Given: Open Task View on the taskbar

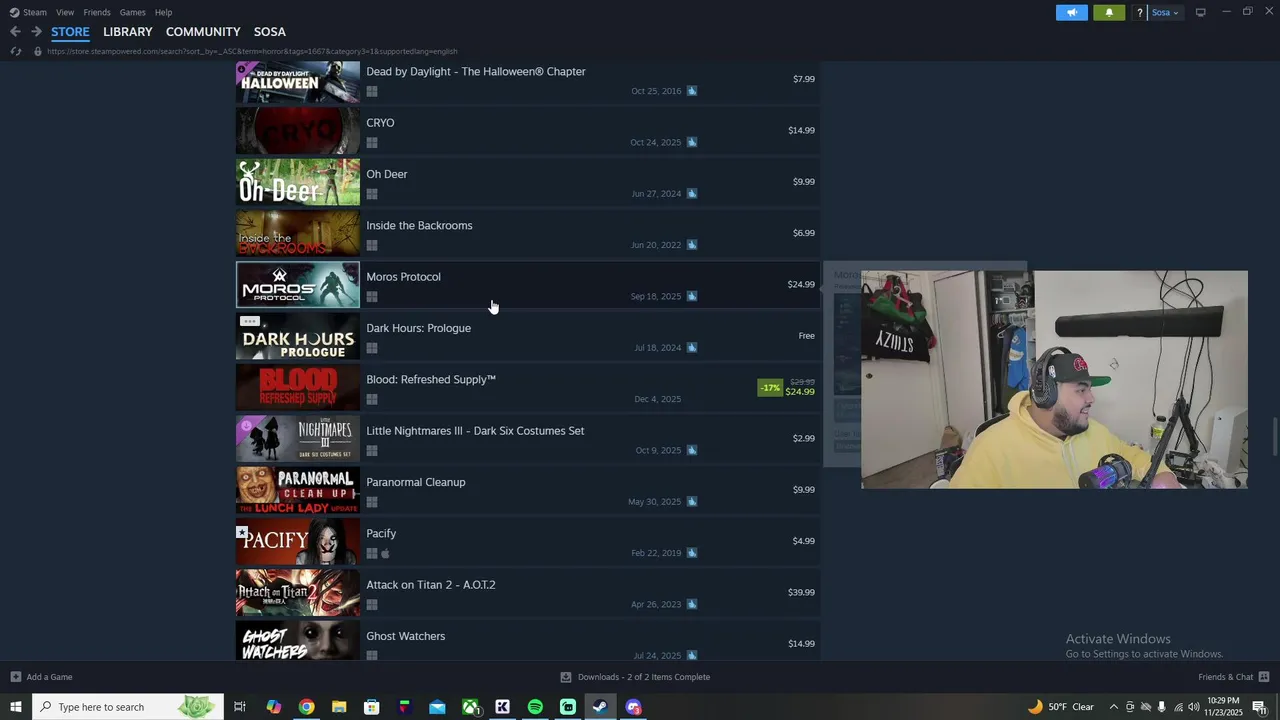Looking at the screenshot, I should [x=240, y=707].
